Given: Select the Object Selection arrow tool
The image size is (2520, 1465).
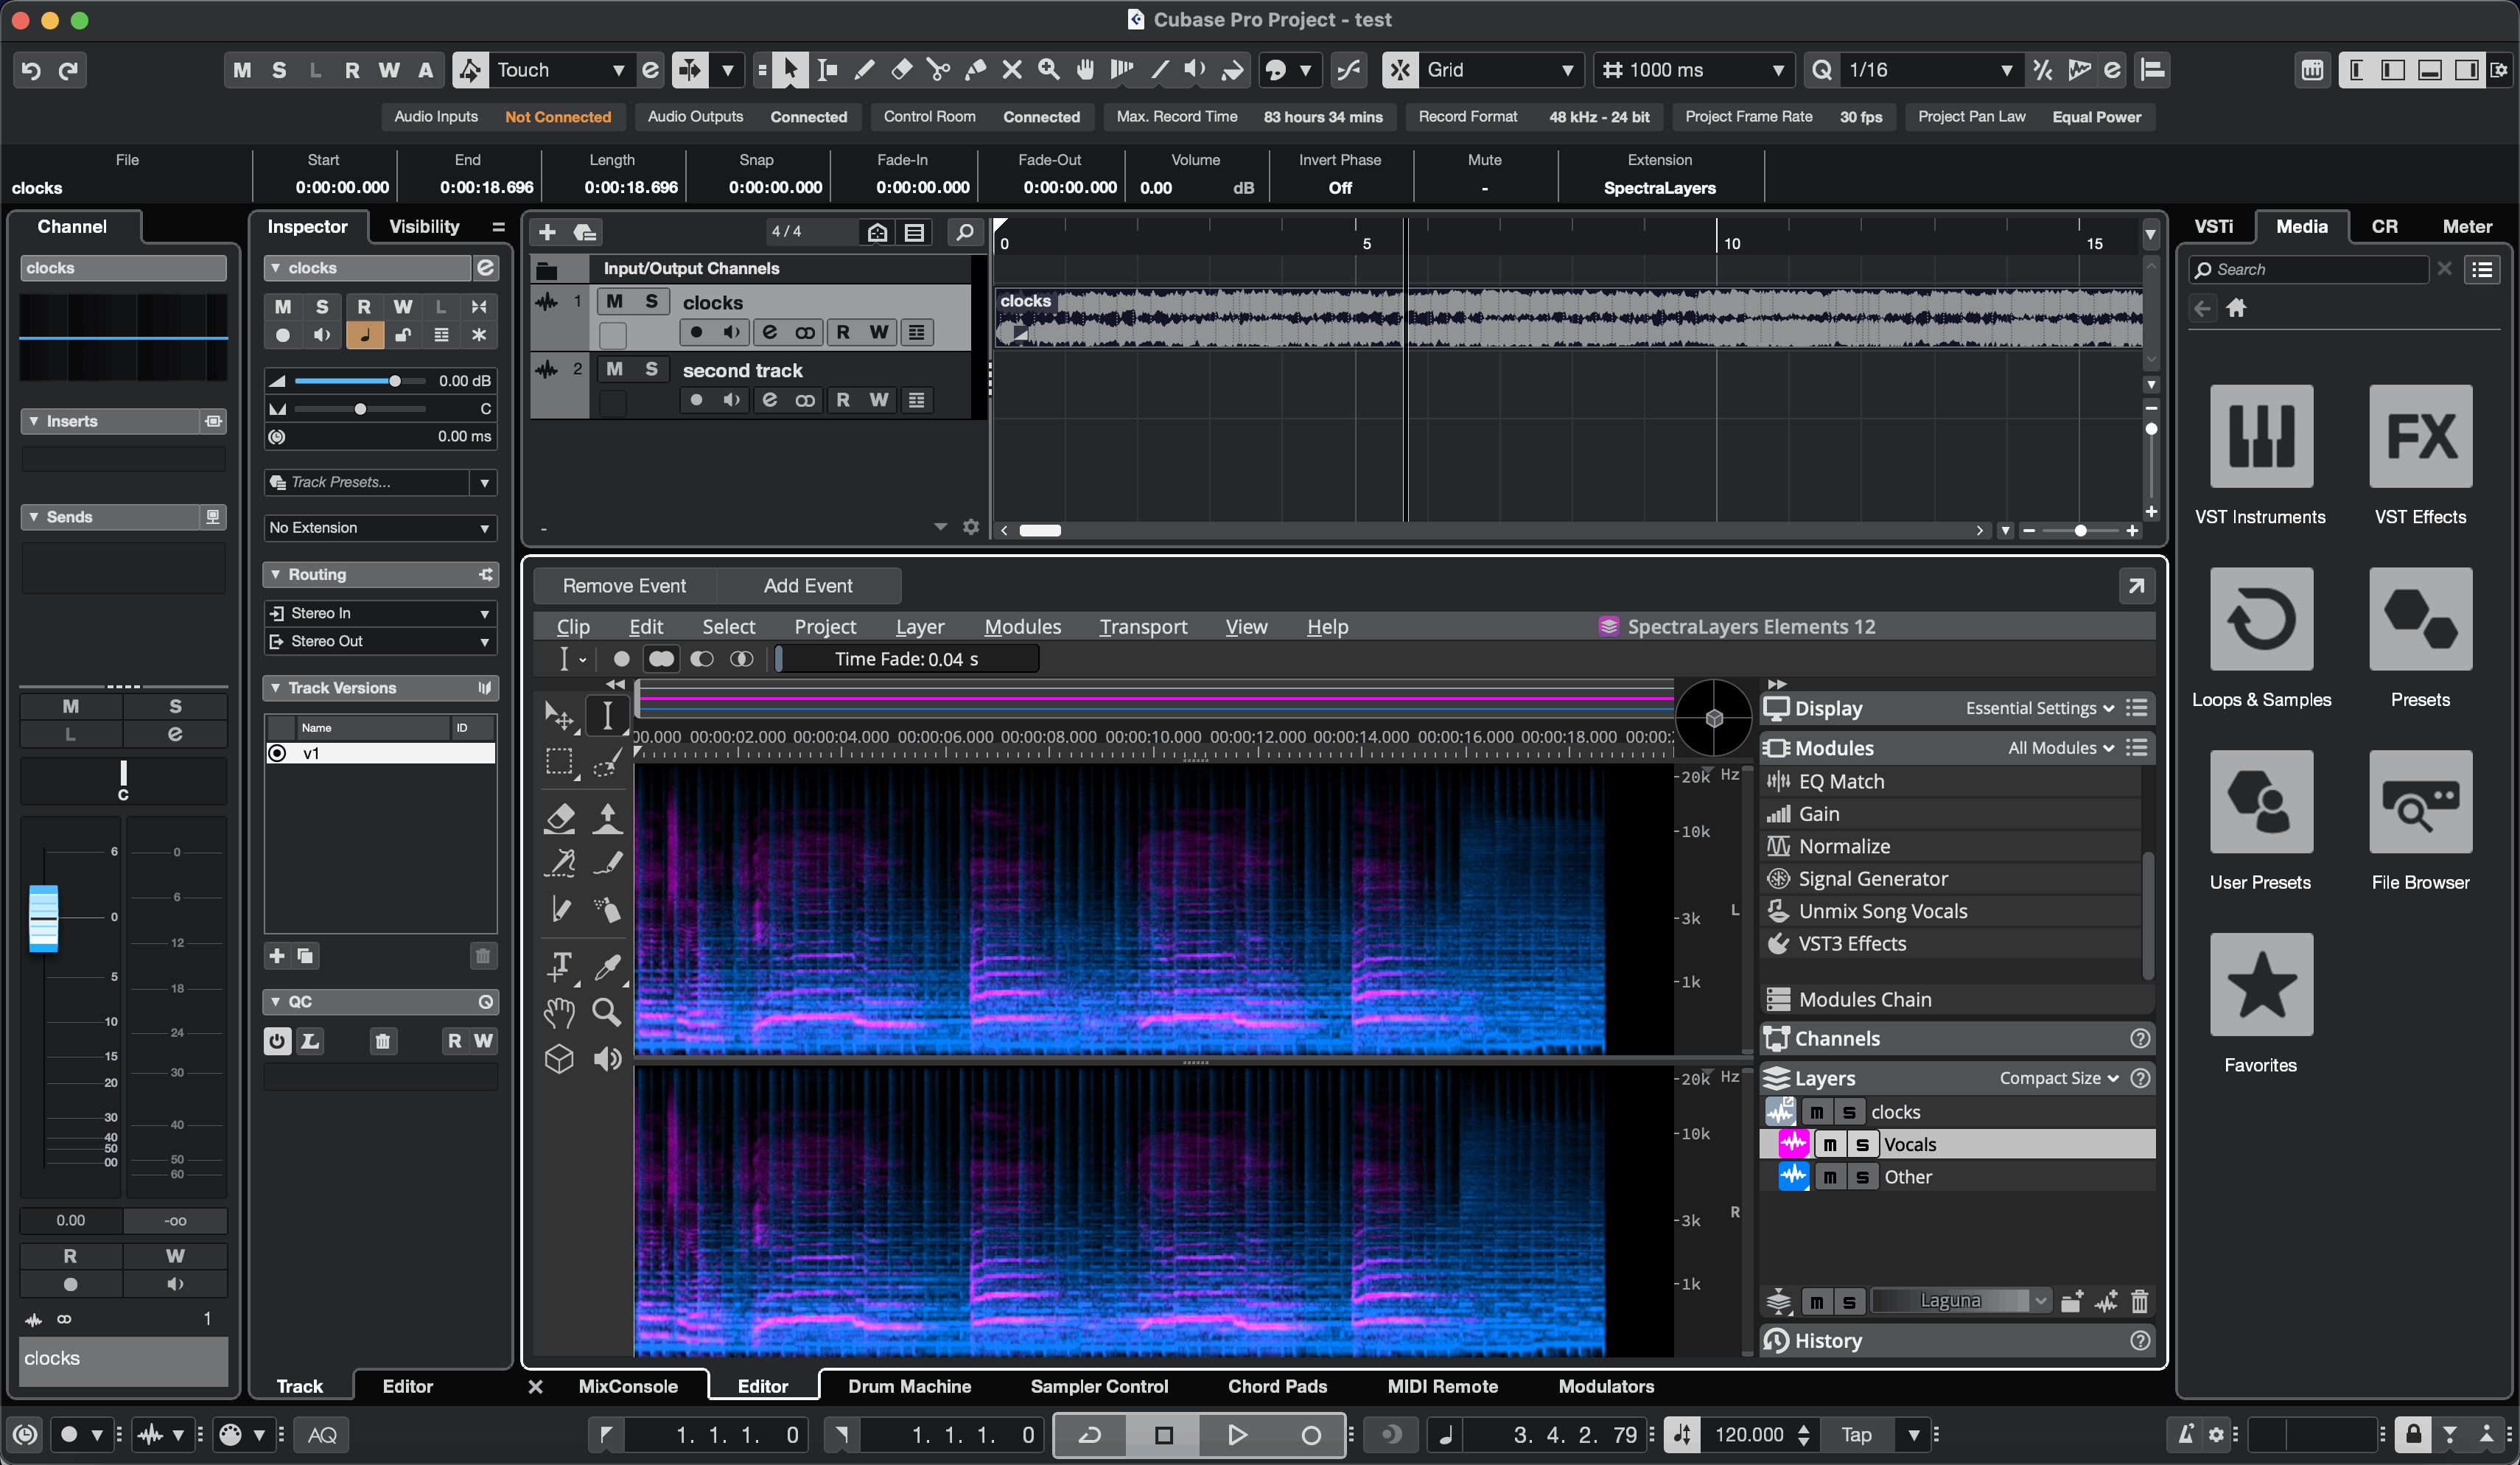Looking at the screenshot, I should (790, 70).
